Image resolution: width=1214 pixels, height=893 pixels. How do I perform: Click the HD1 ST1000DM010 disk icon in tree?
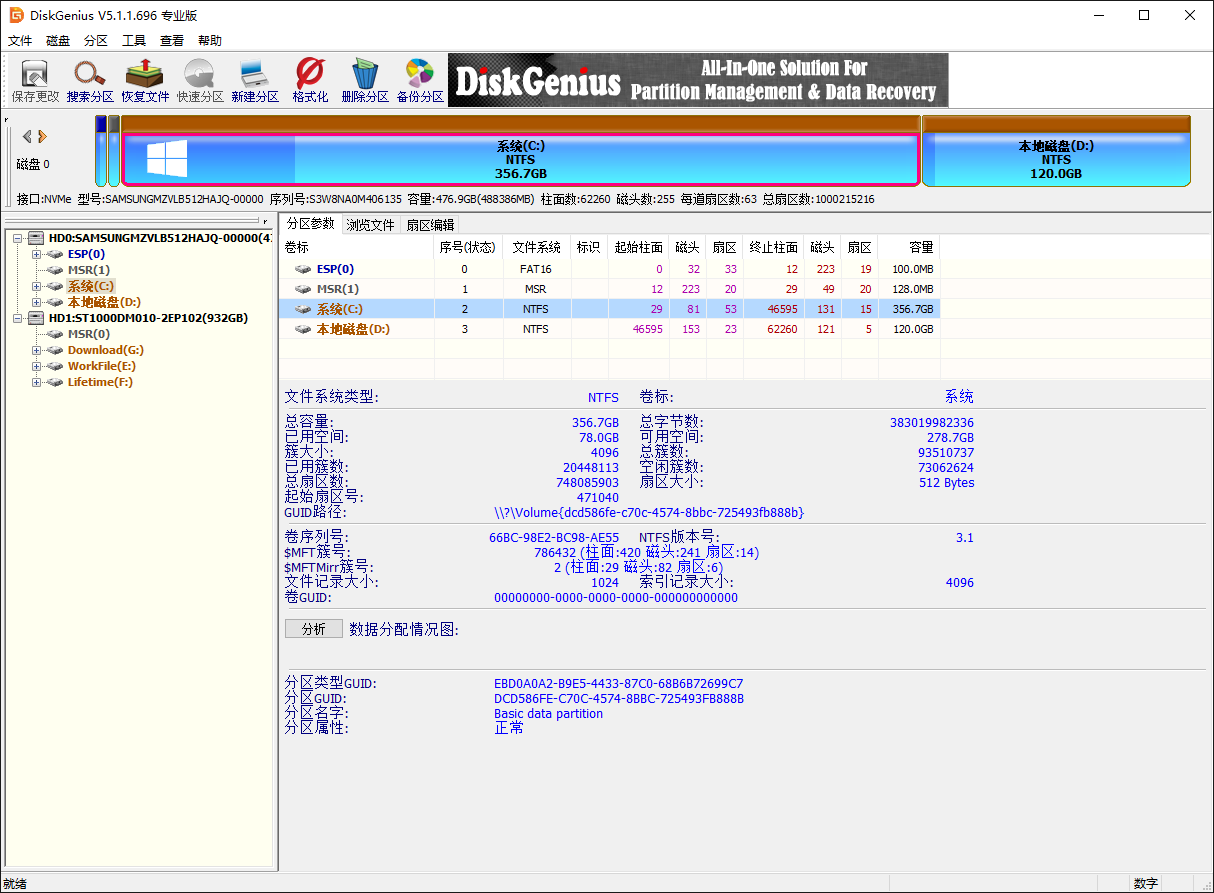[37, 318]
